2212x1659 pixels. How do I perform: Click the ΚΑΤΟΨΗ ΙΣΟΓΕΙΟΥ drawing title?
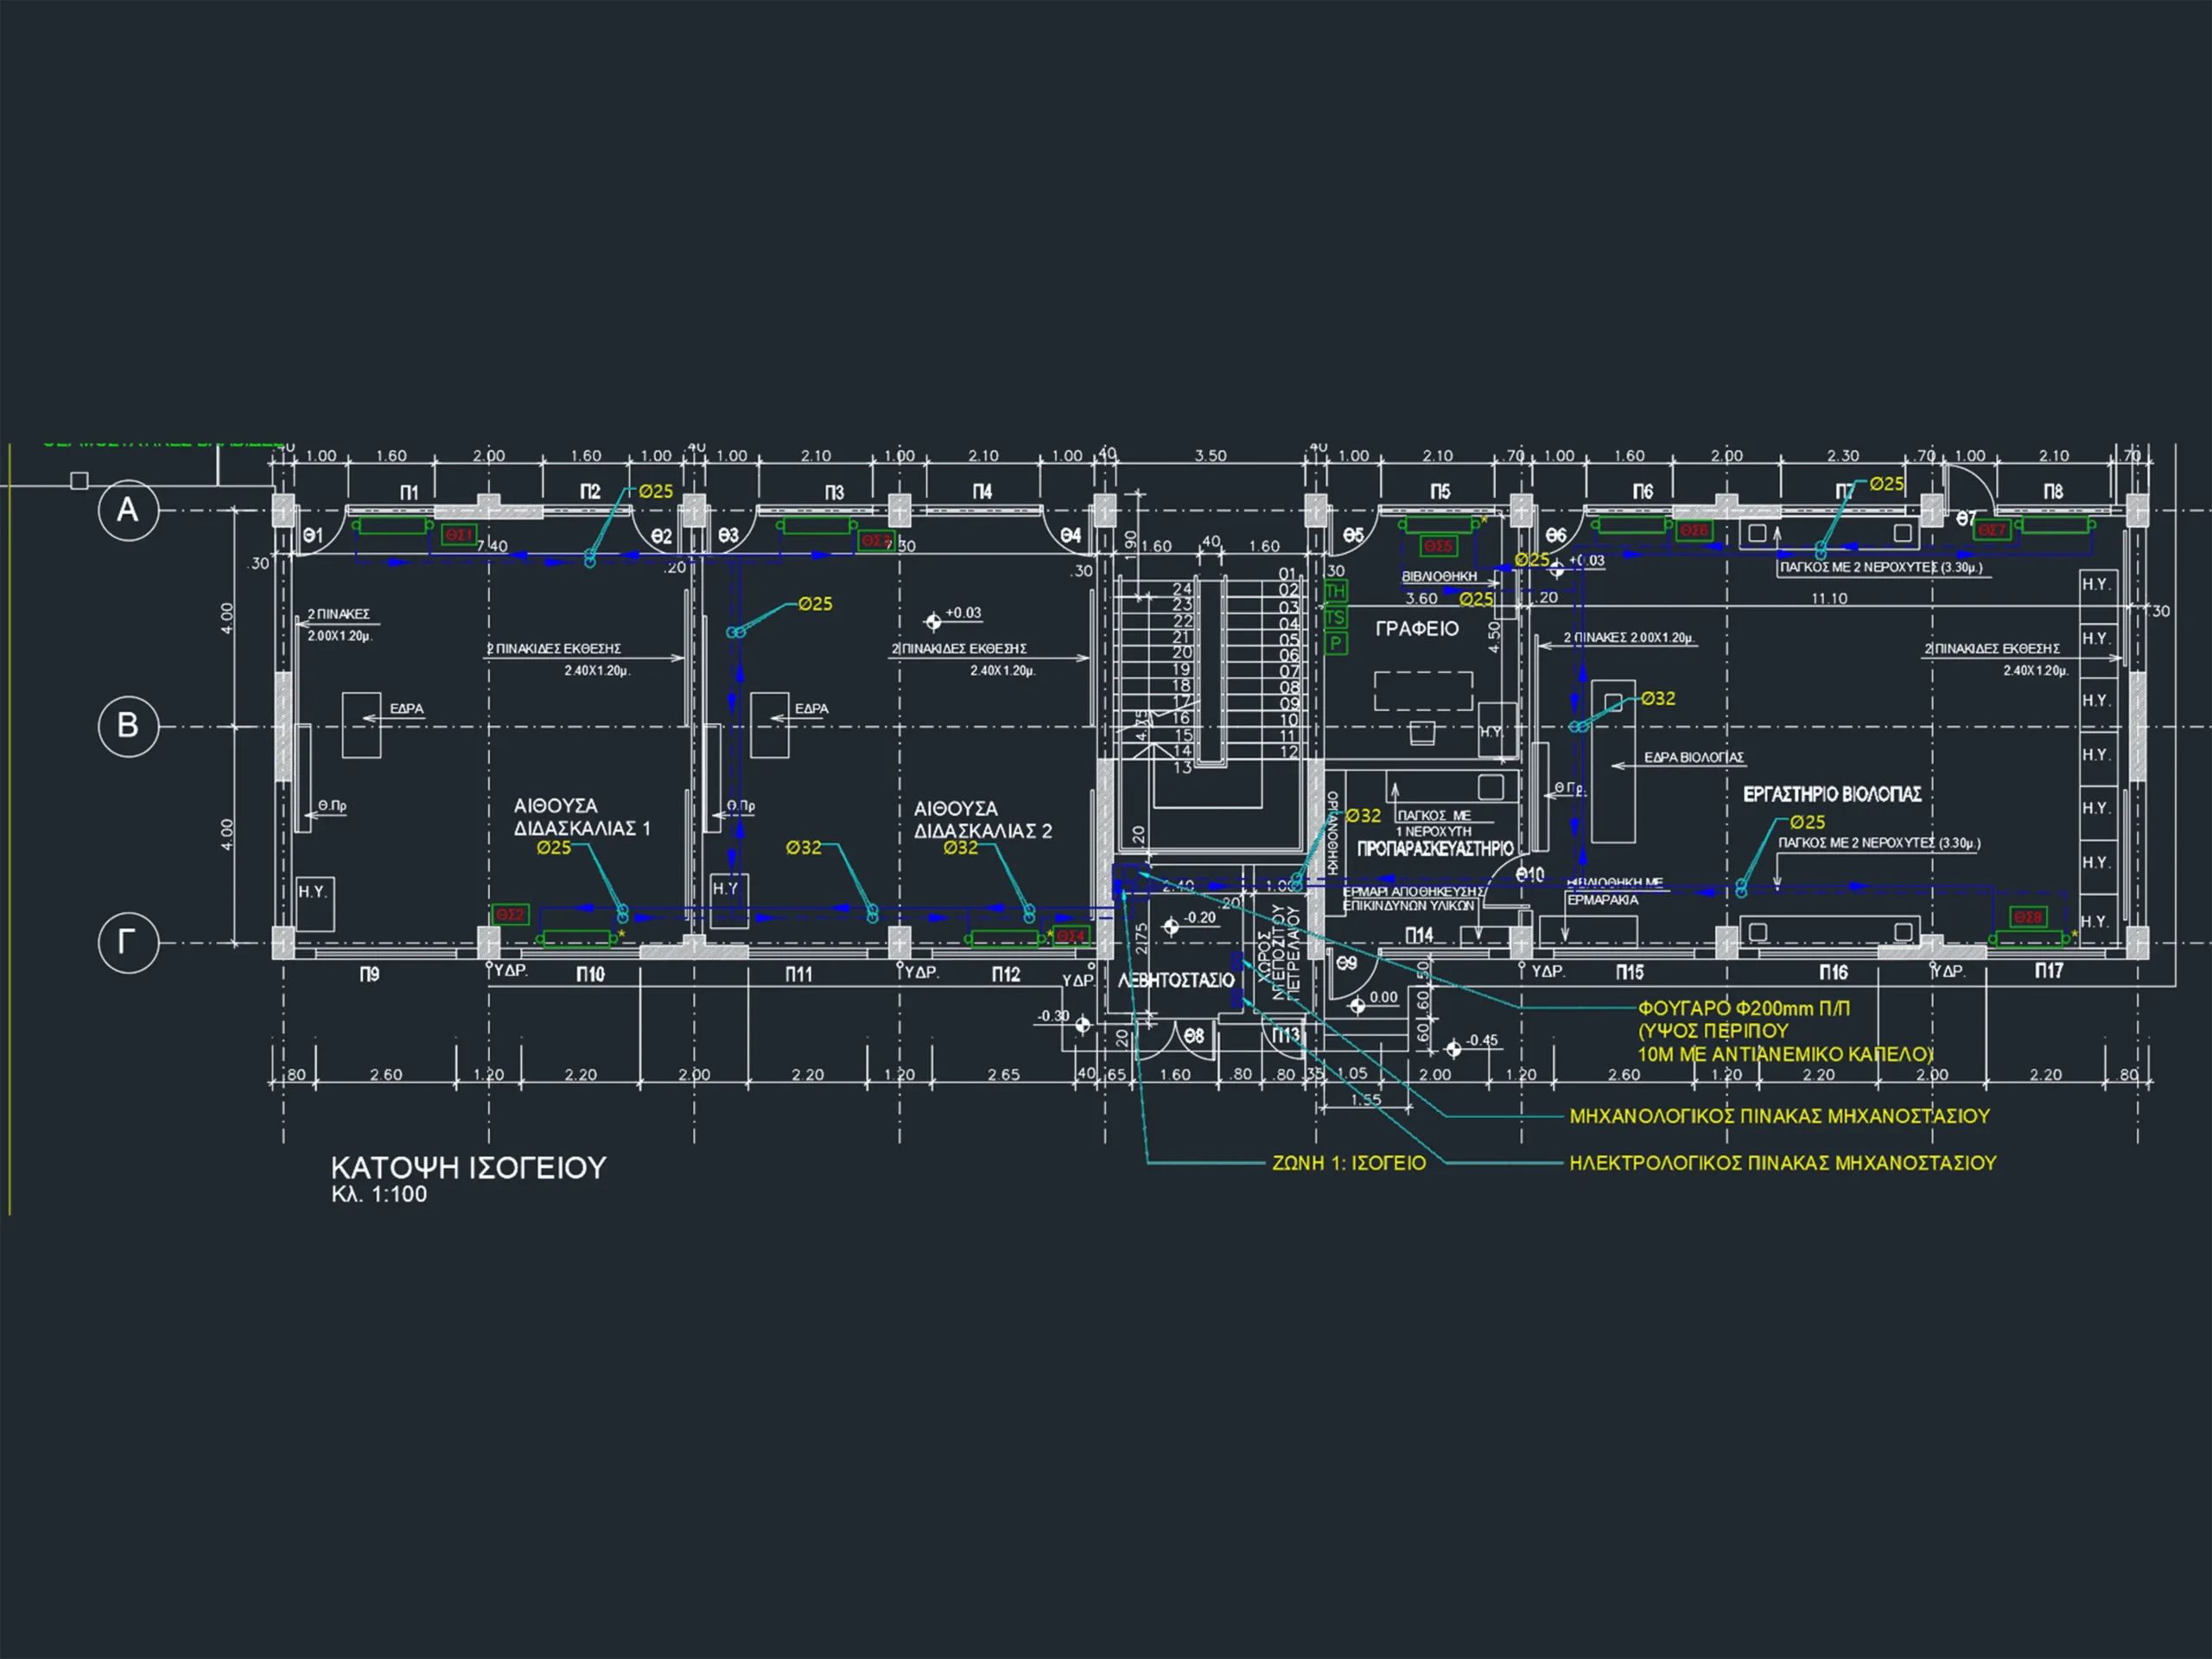click(x=468, y=1168)
